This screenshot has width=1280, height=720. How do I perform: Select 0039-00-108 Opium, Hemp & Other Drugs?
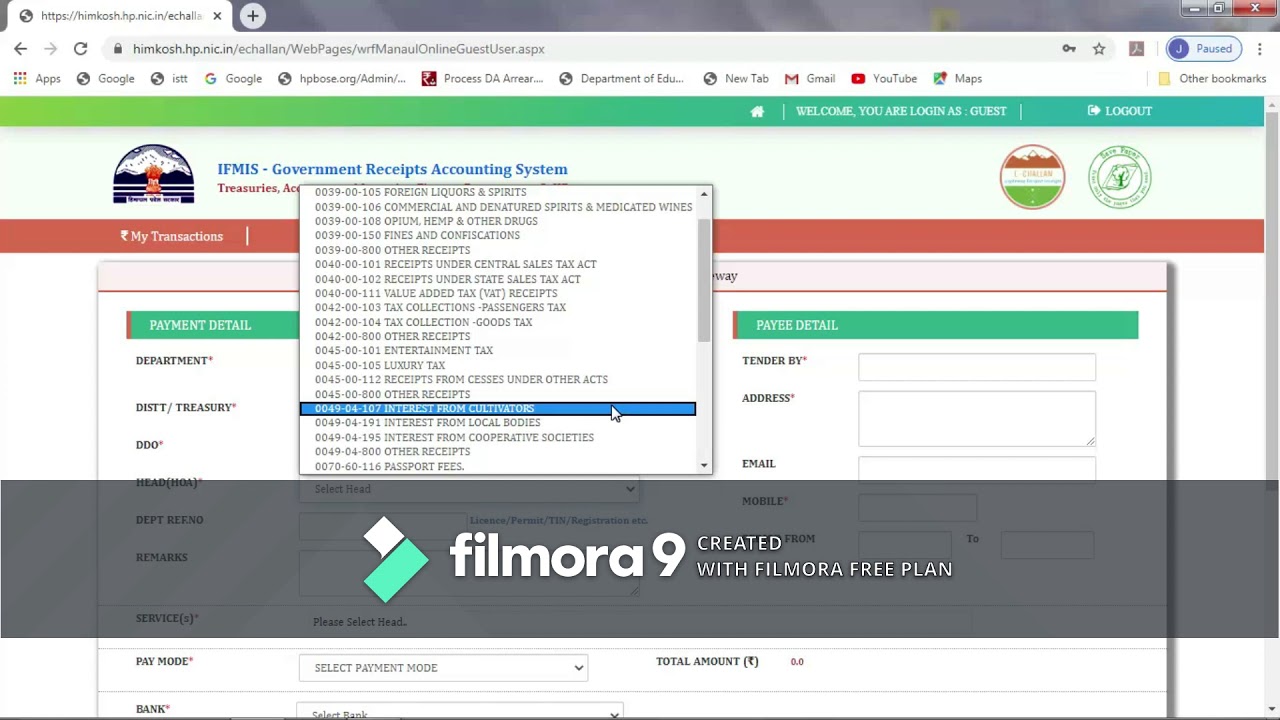pos(498,221)
